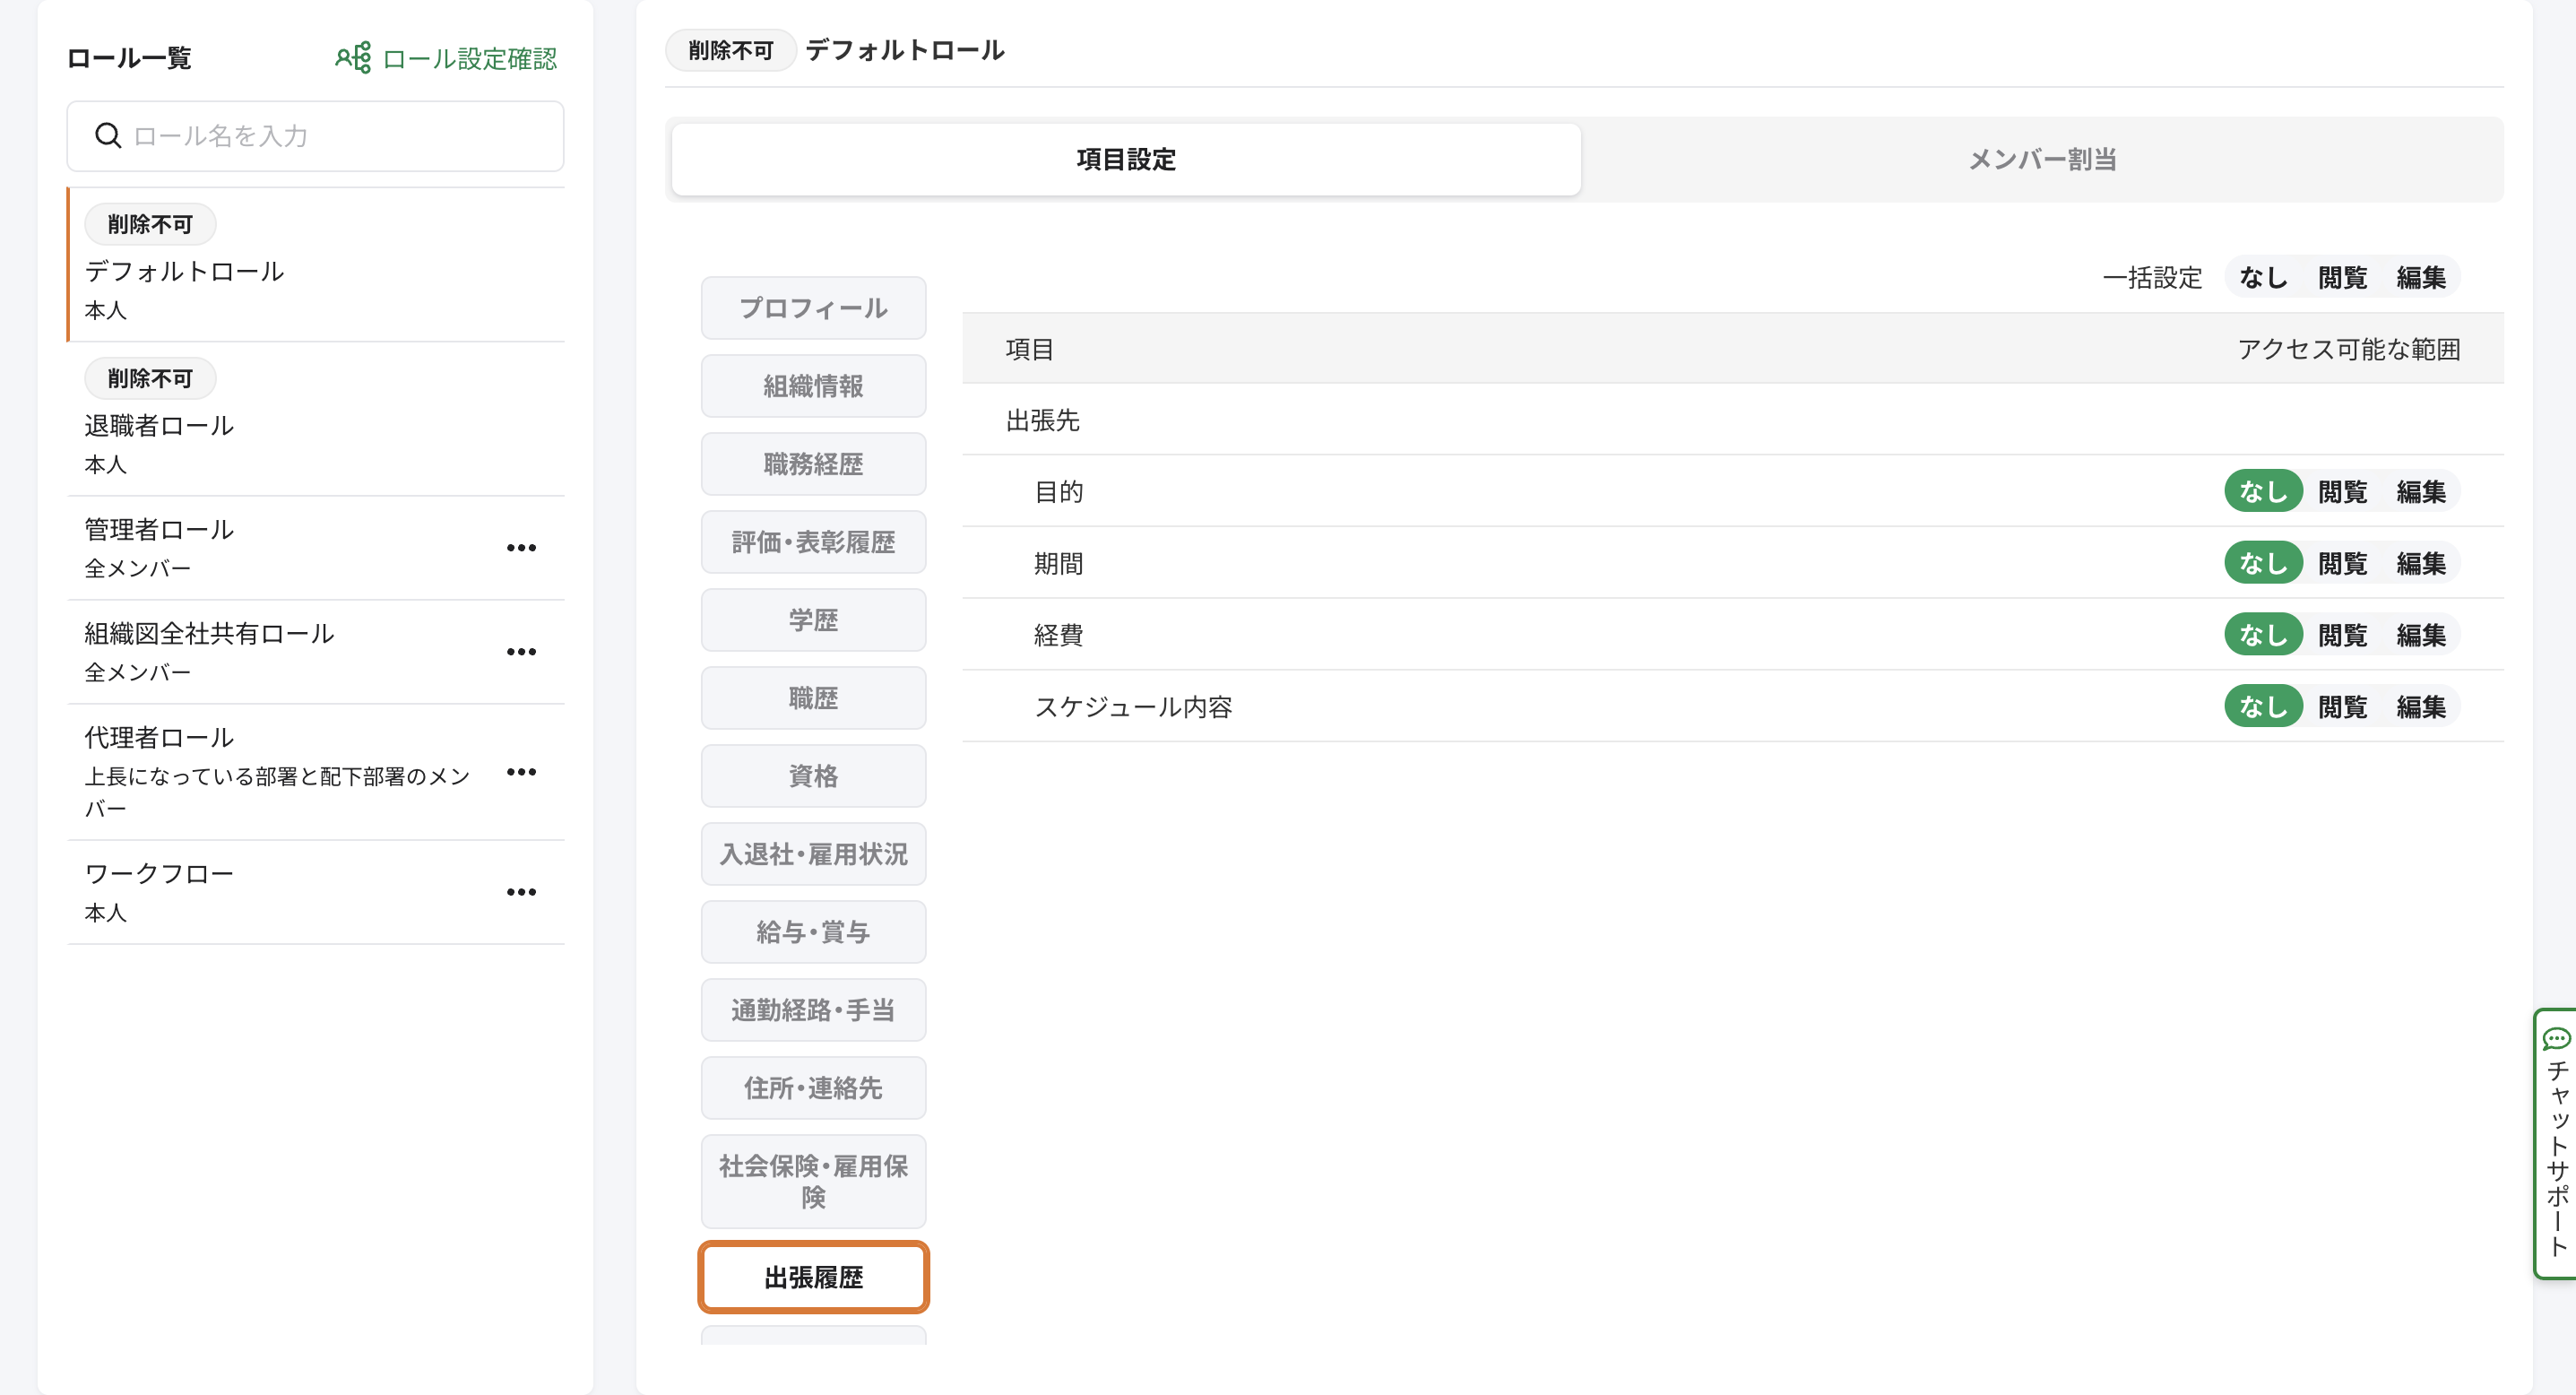The height and width of the screenshot is (1395, 2576).
Task: Open the 給与・賞与 category
Action: click(x=813, y=932)
